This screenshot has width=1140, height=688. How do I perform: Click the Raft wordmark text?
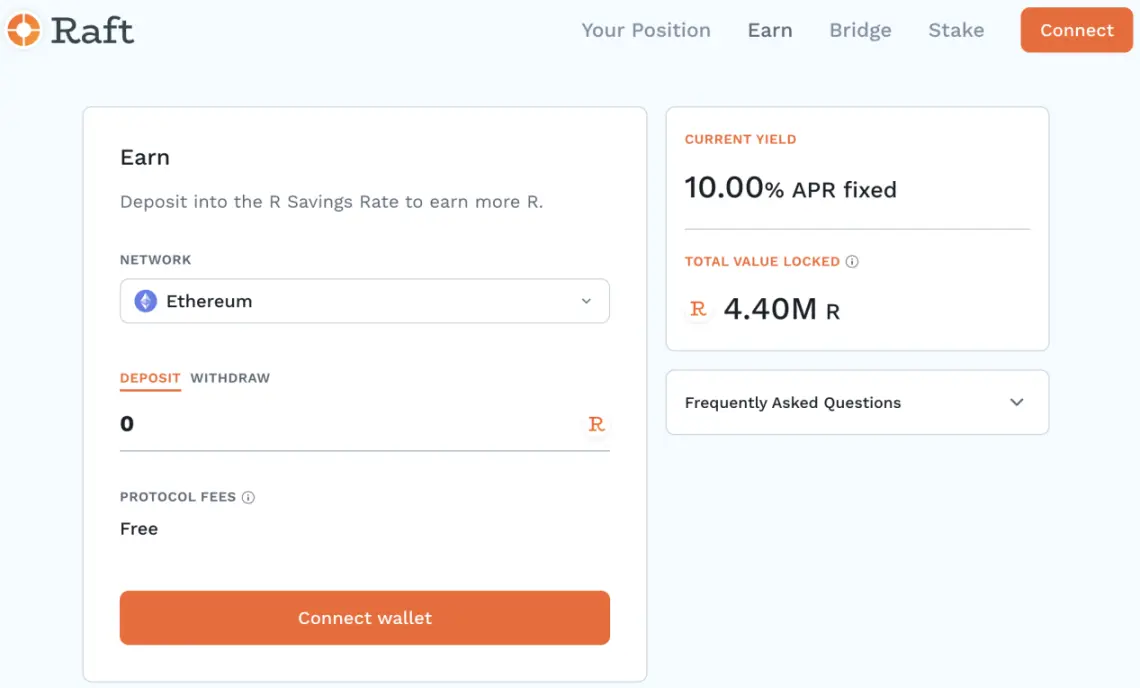click(92, 30)
